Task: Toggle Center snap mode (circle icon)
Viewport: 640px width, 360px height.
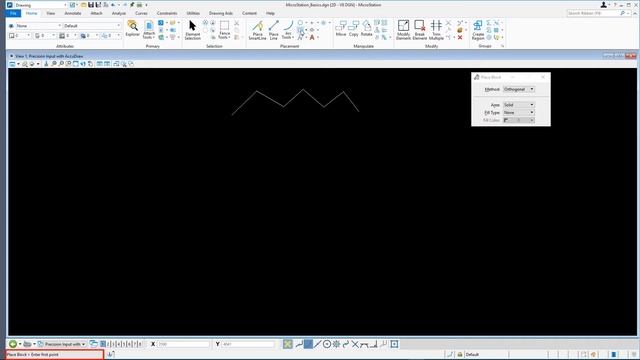Action: (x=327, y=344)
